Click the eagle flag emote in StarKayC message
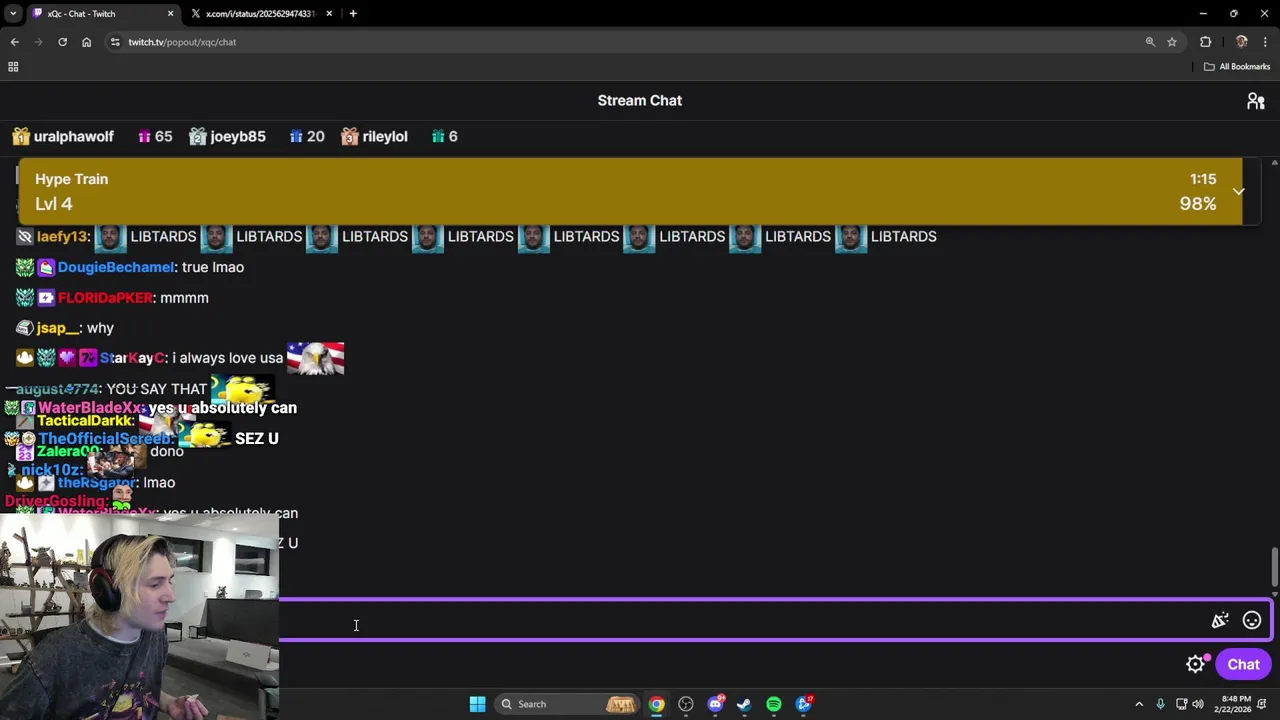The image size is (1280, 720). click(315, 358)
